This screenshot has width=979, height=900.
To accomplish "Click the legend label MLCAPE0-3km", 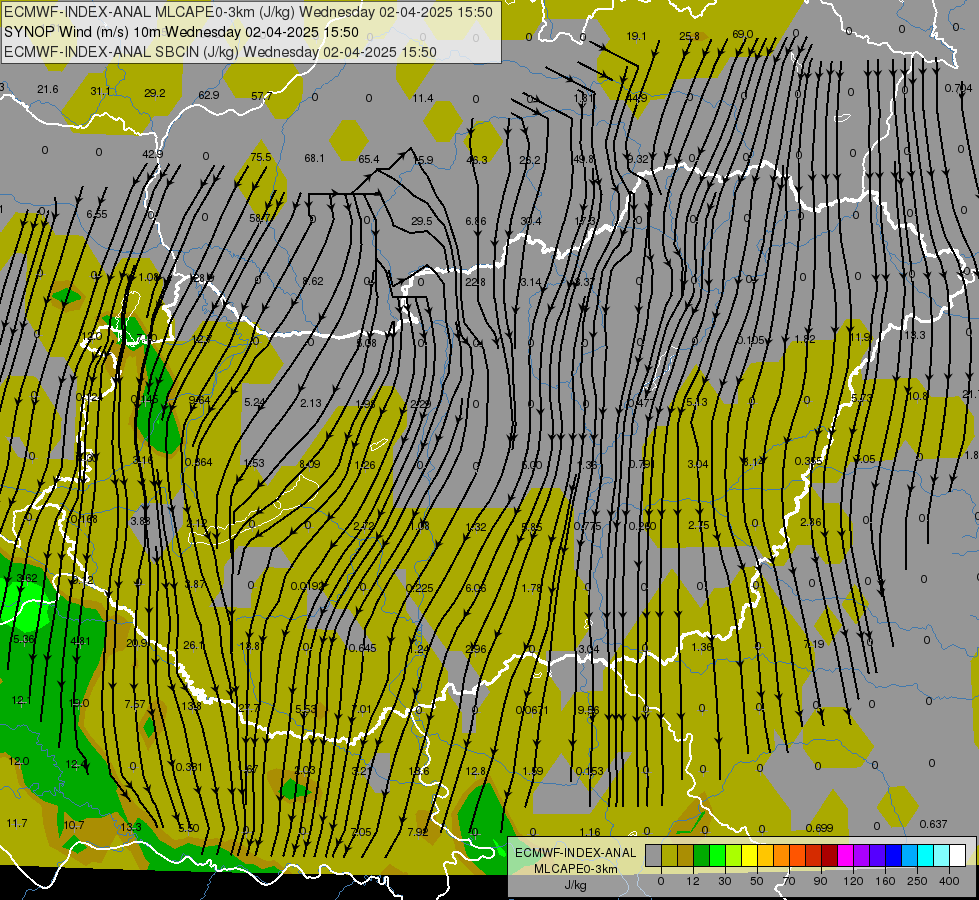I will point(576,869).
